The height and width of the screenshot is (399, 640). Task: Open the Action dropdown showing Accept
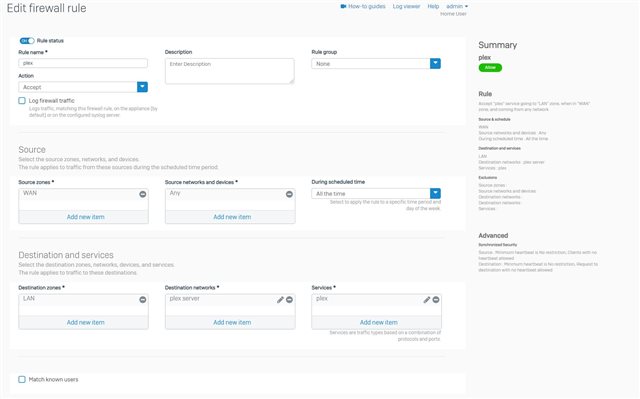tap(83, 87)
